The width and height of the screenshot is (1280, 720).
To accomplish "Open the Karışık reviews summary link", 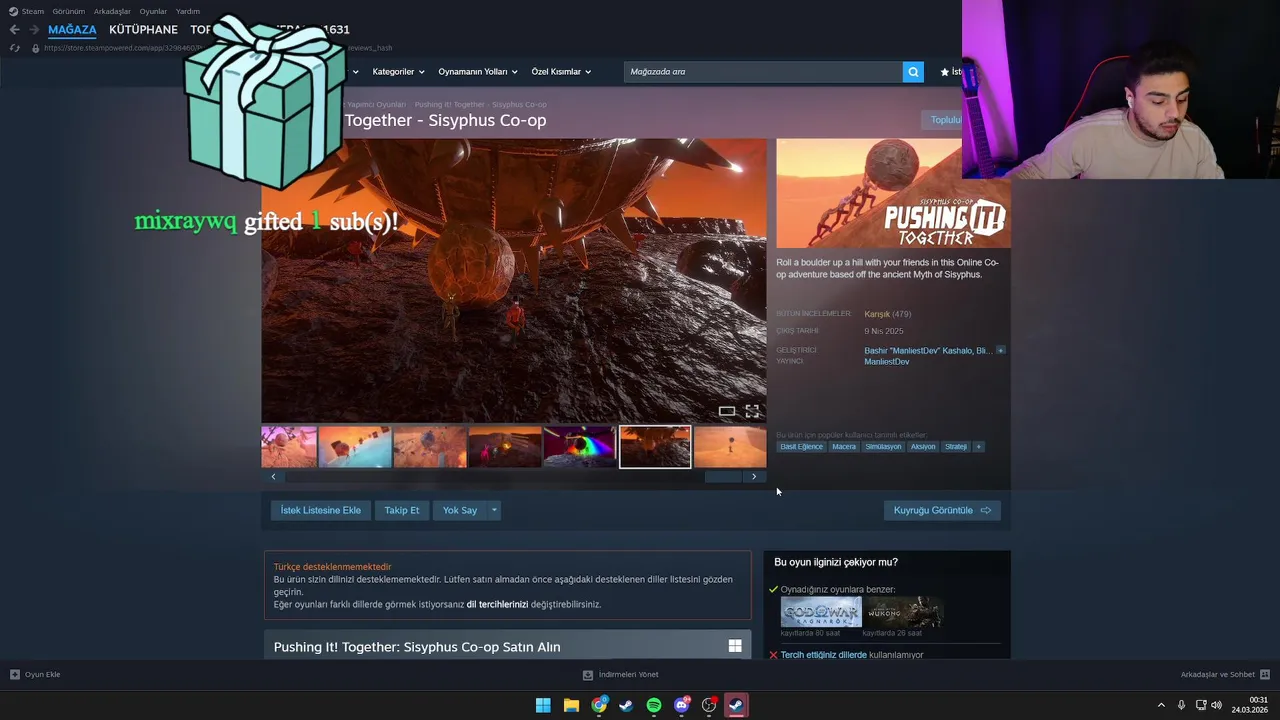I will click(x=877, y=314).
